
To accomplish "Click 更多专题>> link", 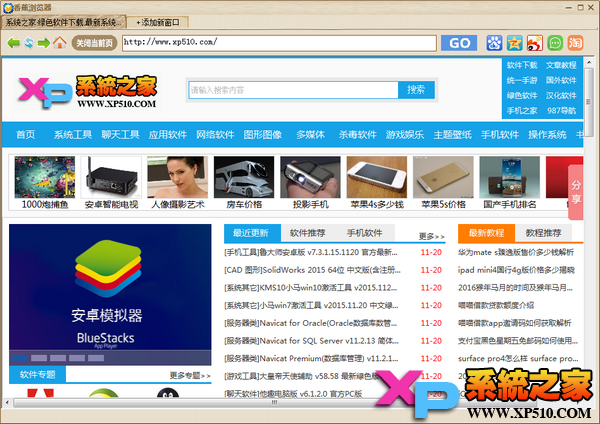I will [190, 375].
